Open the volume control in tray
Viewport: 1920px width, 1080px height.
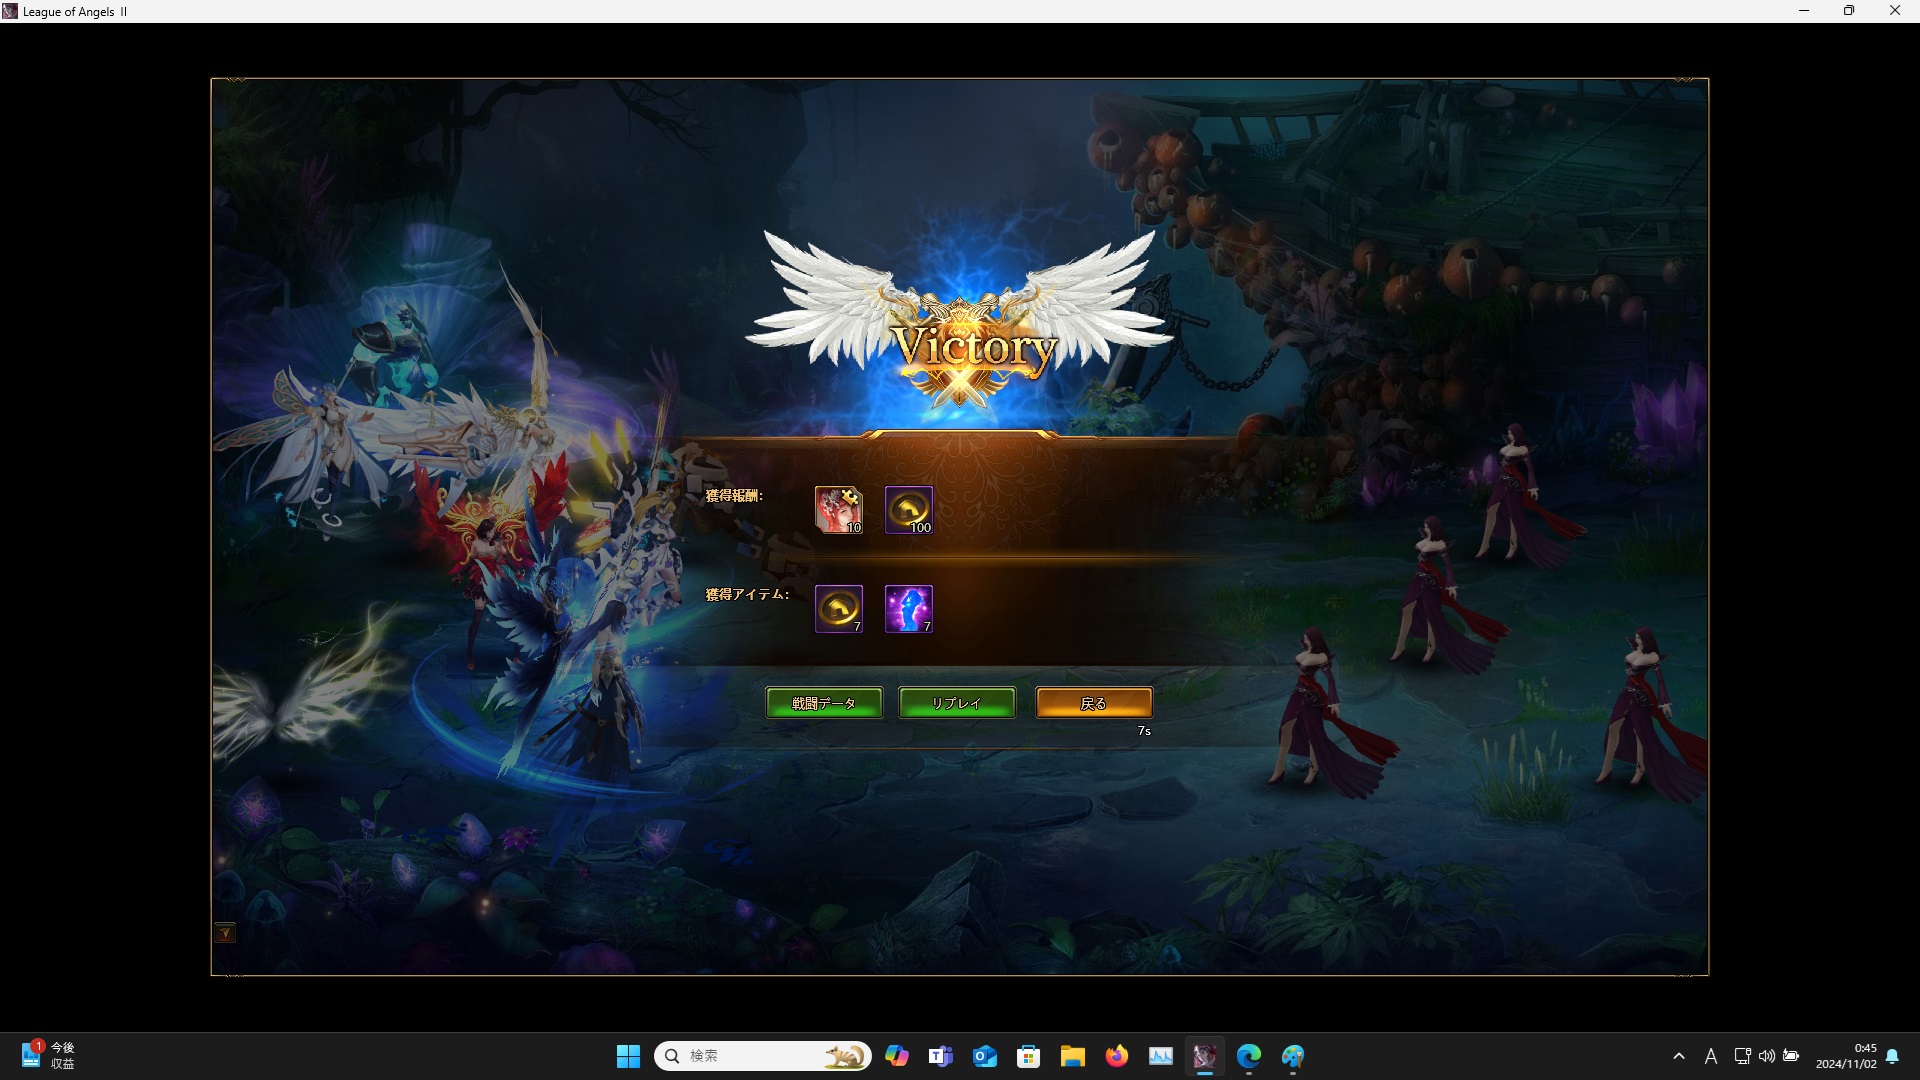(1767, 1056)
